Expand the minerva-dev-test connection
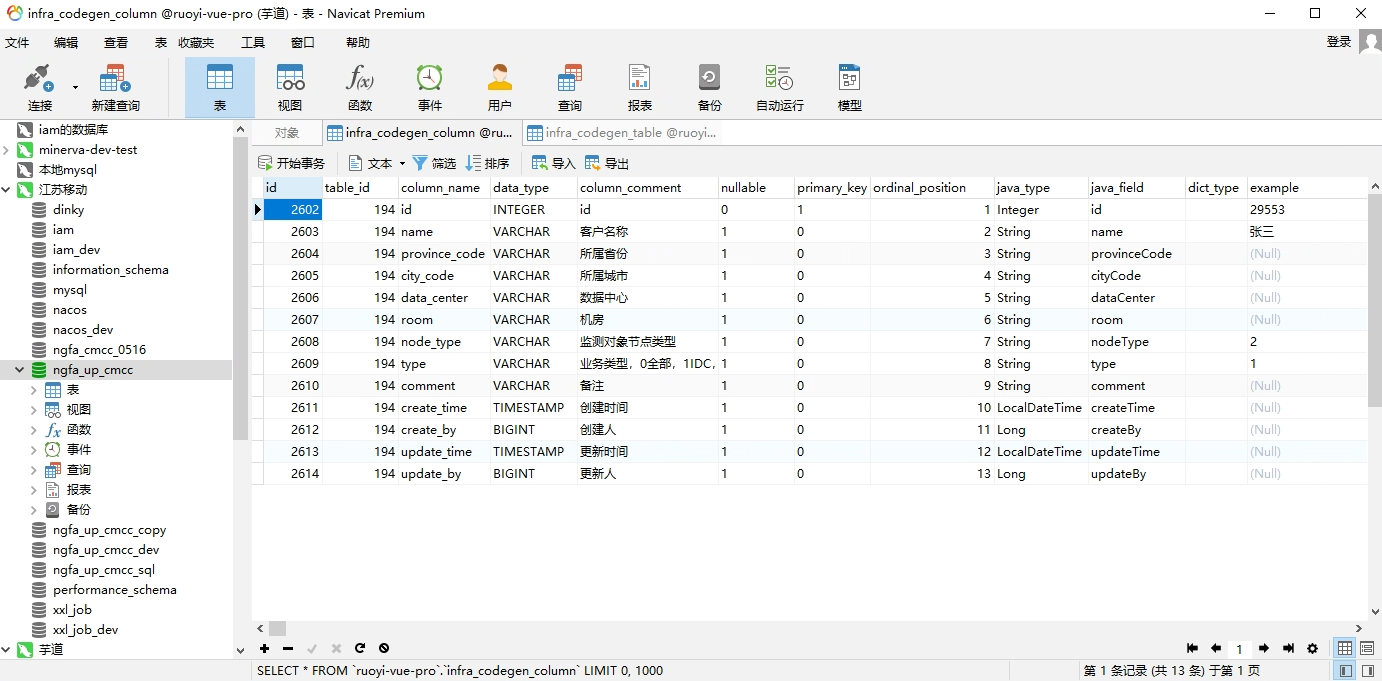Viewport: 1382px width, 681px height. click(7, 150)
